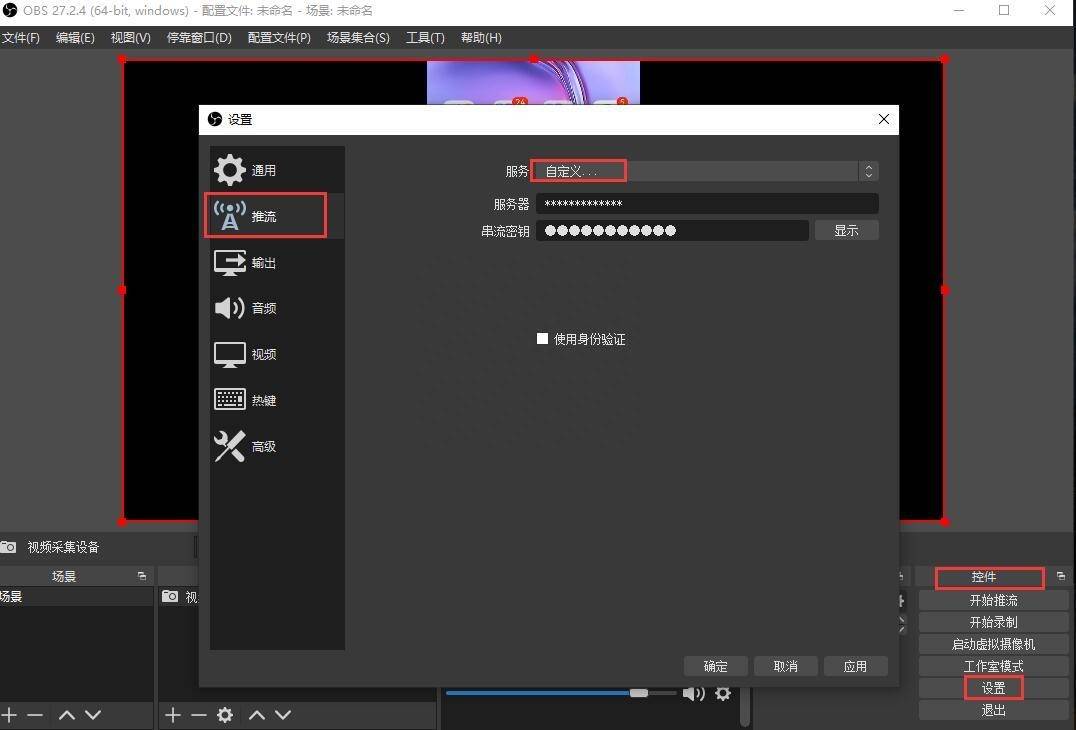Viewport: 1076px width, 730px height.
Task: Click 开始推流 in controls panel
Action: (993, 600)
